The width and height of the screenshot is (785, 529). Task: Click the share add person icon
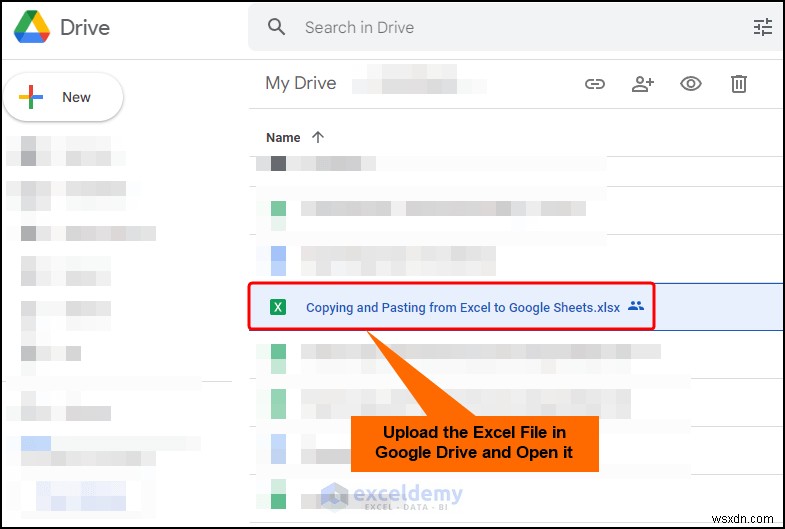(643, 84)
